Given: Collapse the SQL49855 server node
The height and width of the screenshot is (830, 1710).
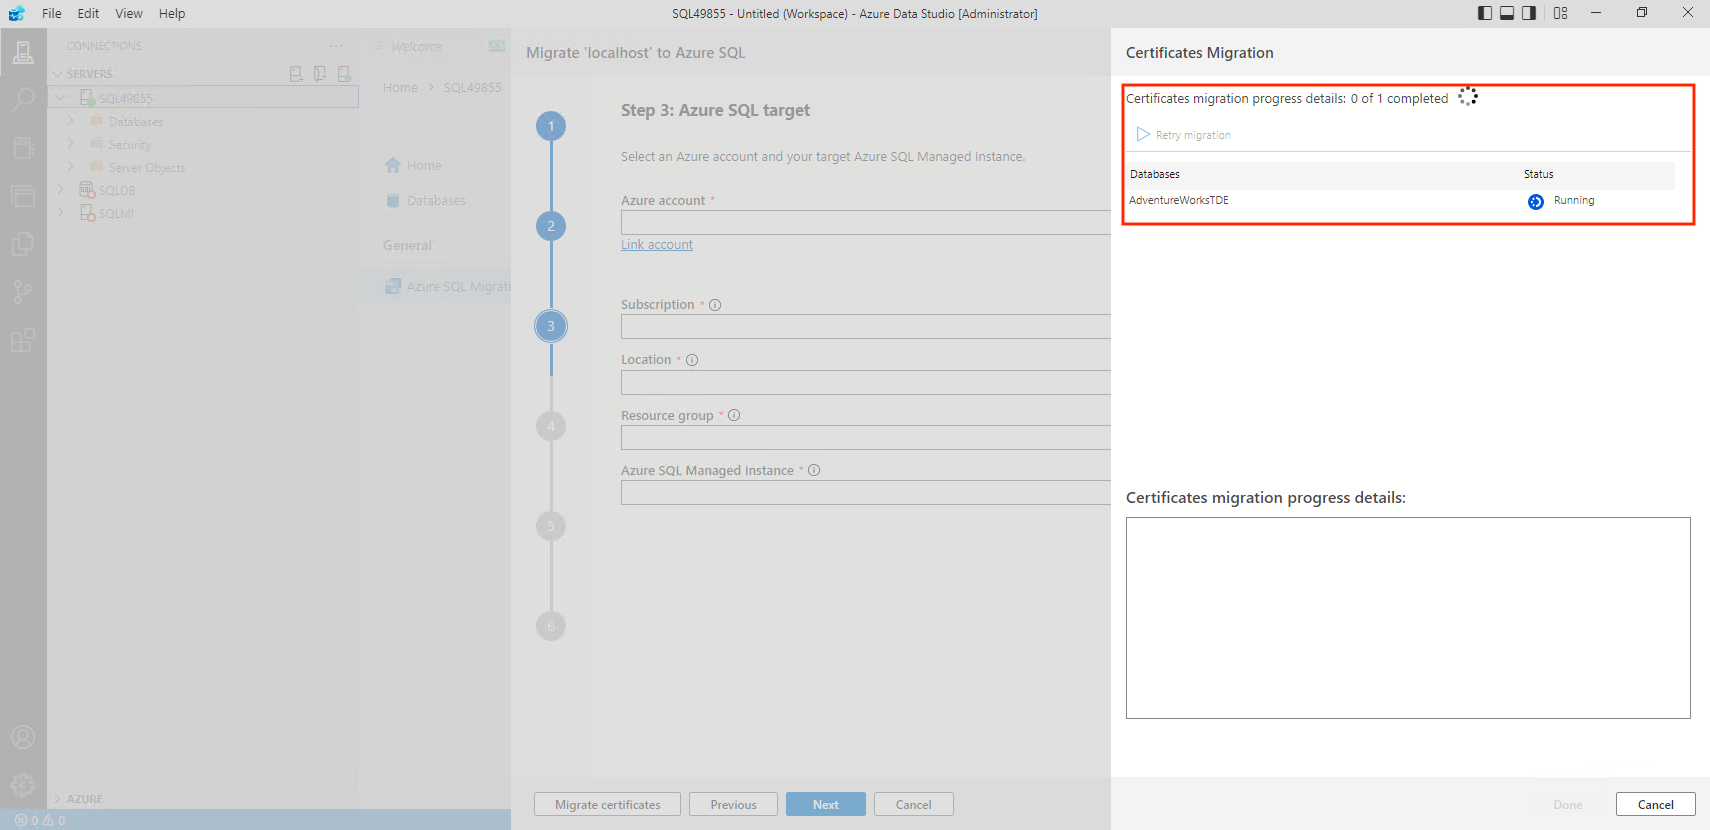Looking at the screenshot, I should 62,98.
